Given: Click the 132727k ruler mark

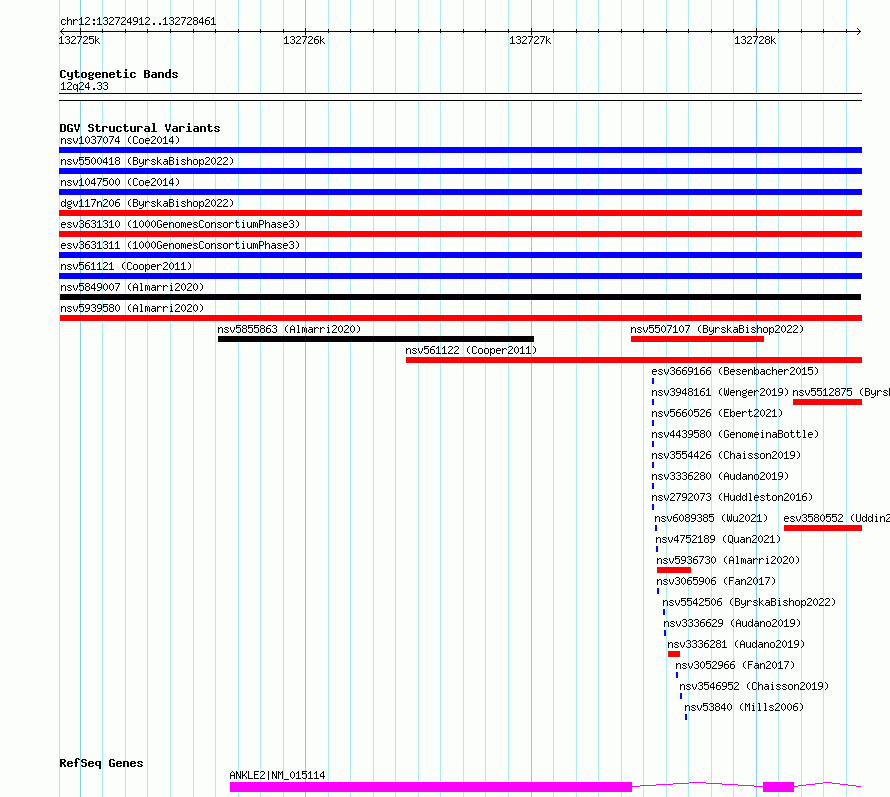Looking at the screenshot, I should coord(530,40).
